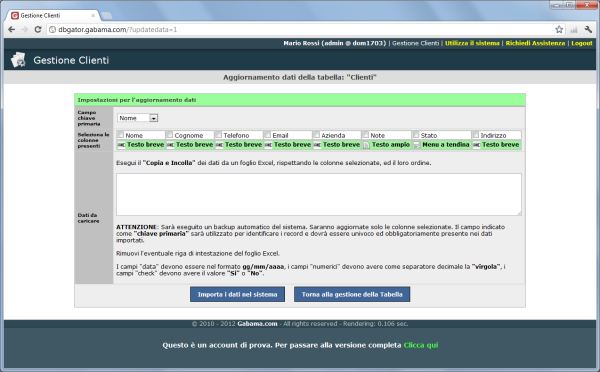Select the Gestione Clienti browser tab
The height and width of the screenshot is (372, 600).
[x=53, y=15]
